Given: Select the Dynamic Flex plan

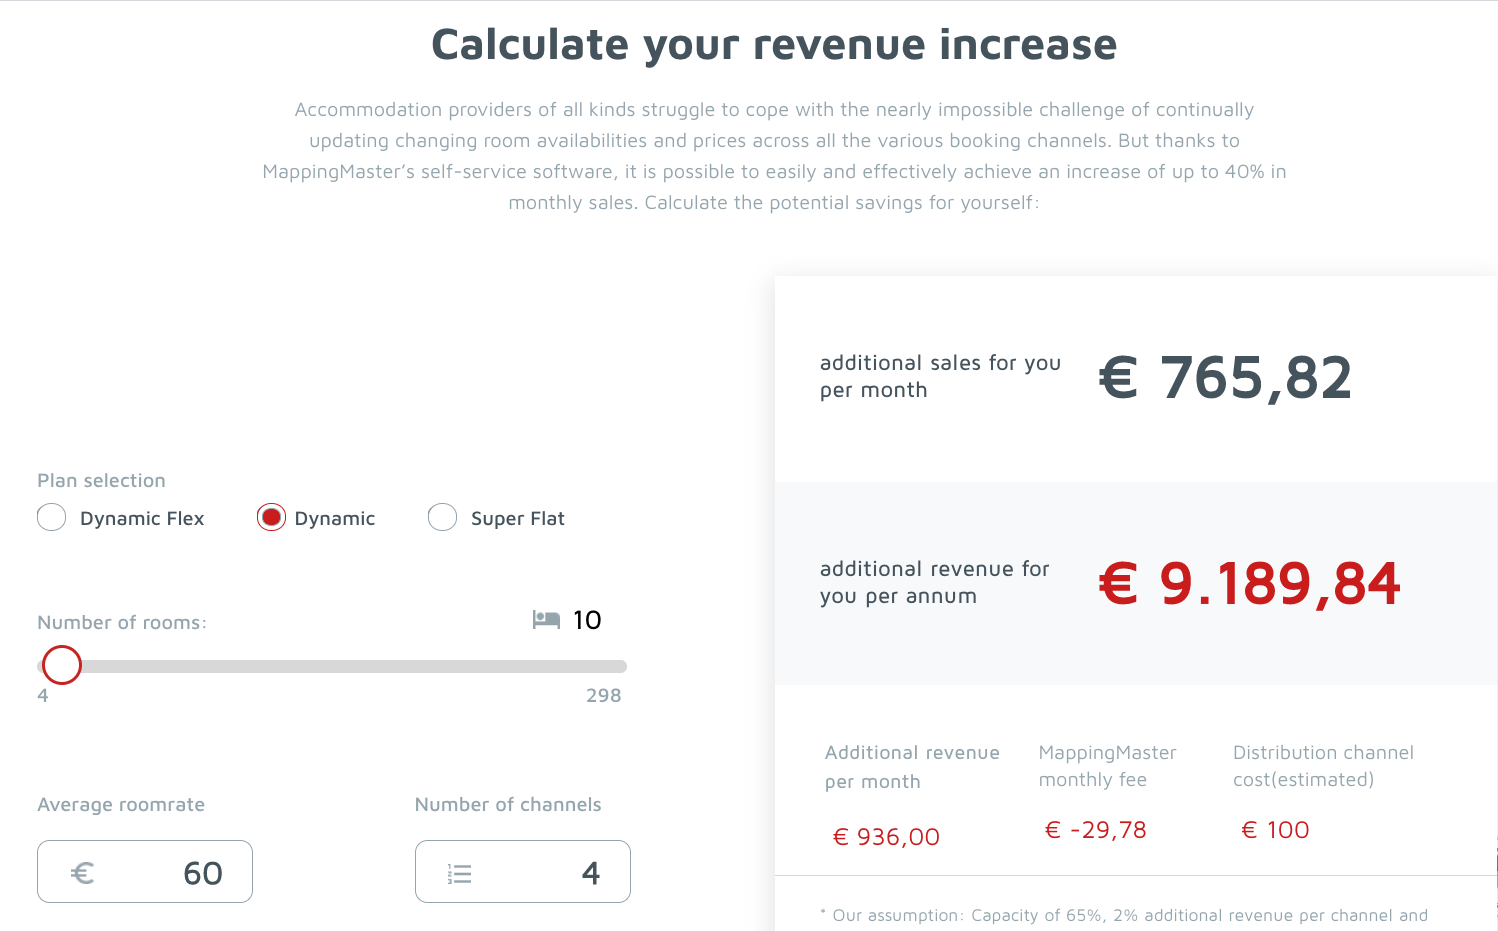Looking at the screenshot, I should pos(52,518).
